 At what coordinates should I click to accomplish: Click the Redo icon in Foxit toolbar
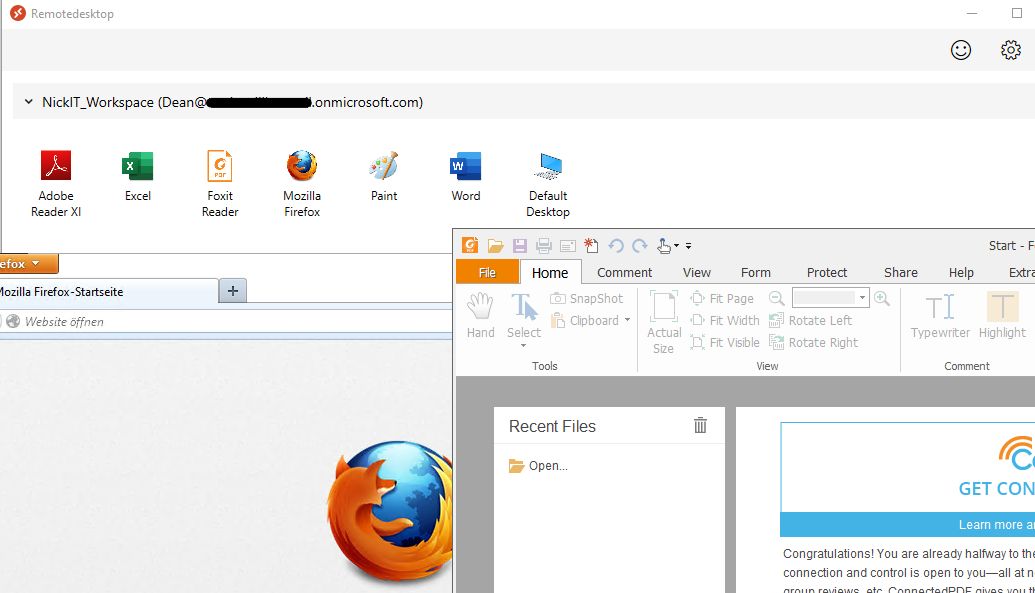coord(640,246)
